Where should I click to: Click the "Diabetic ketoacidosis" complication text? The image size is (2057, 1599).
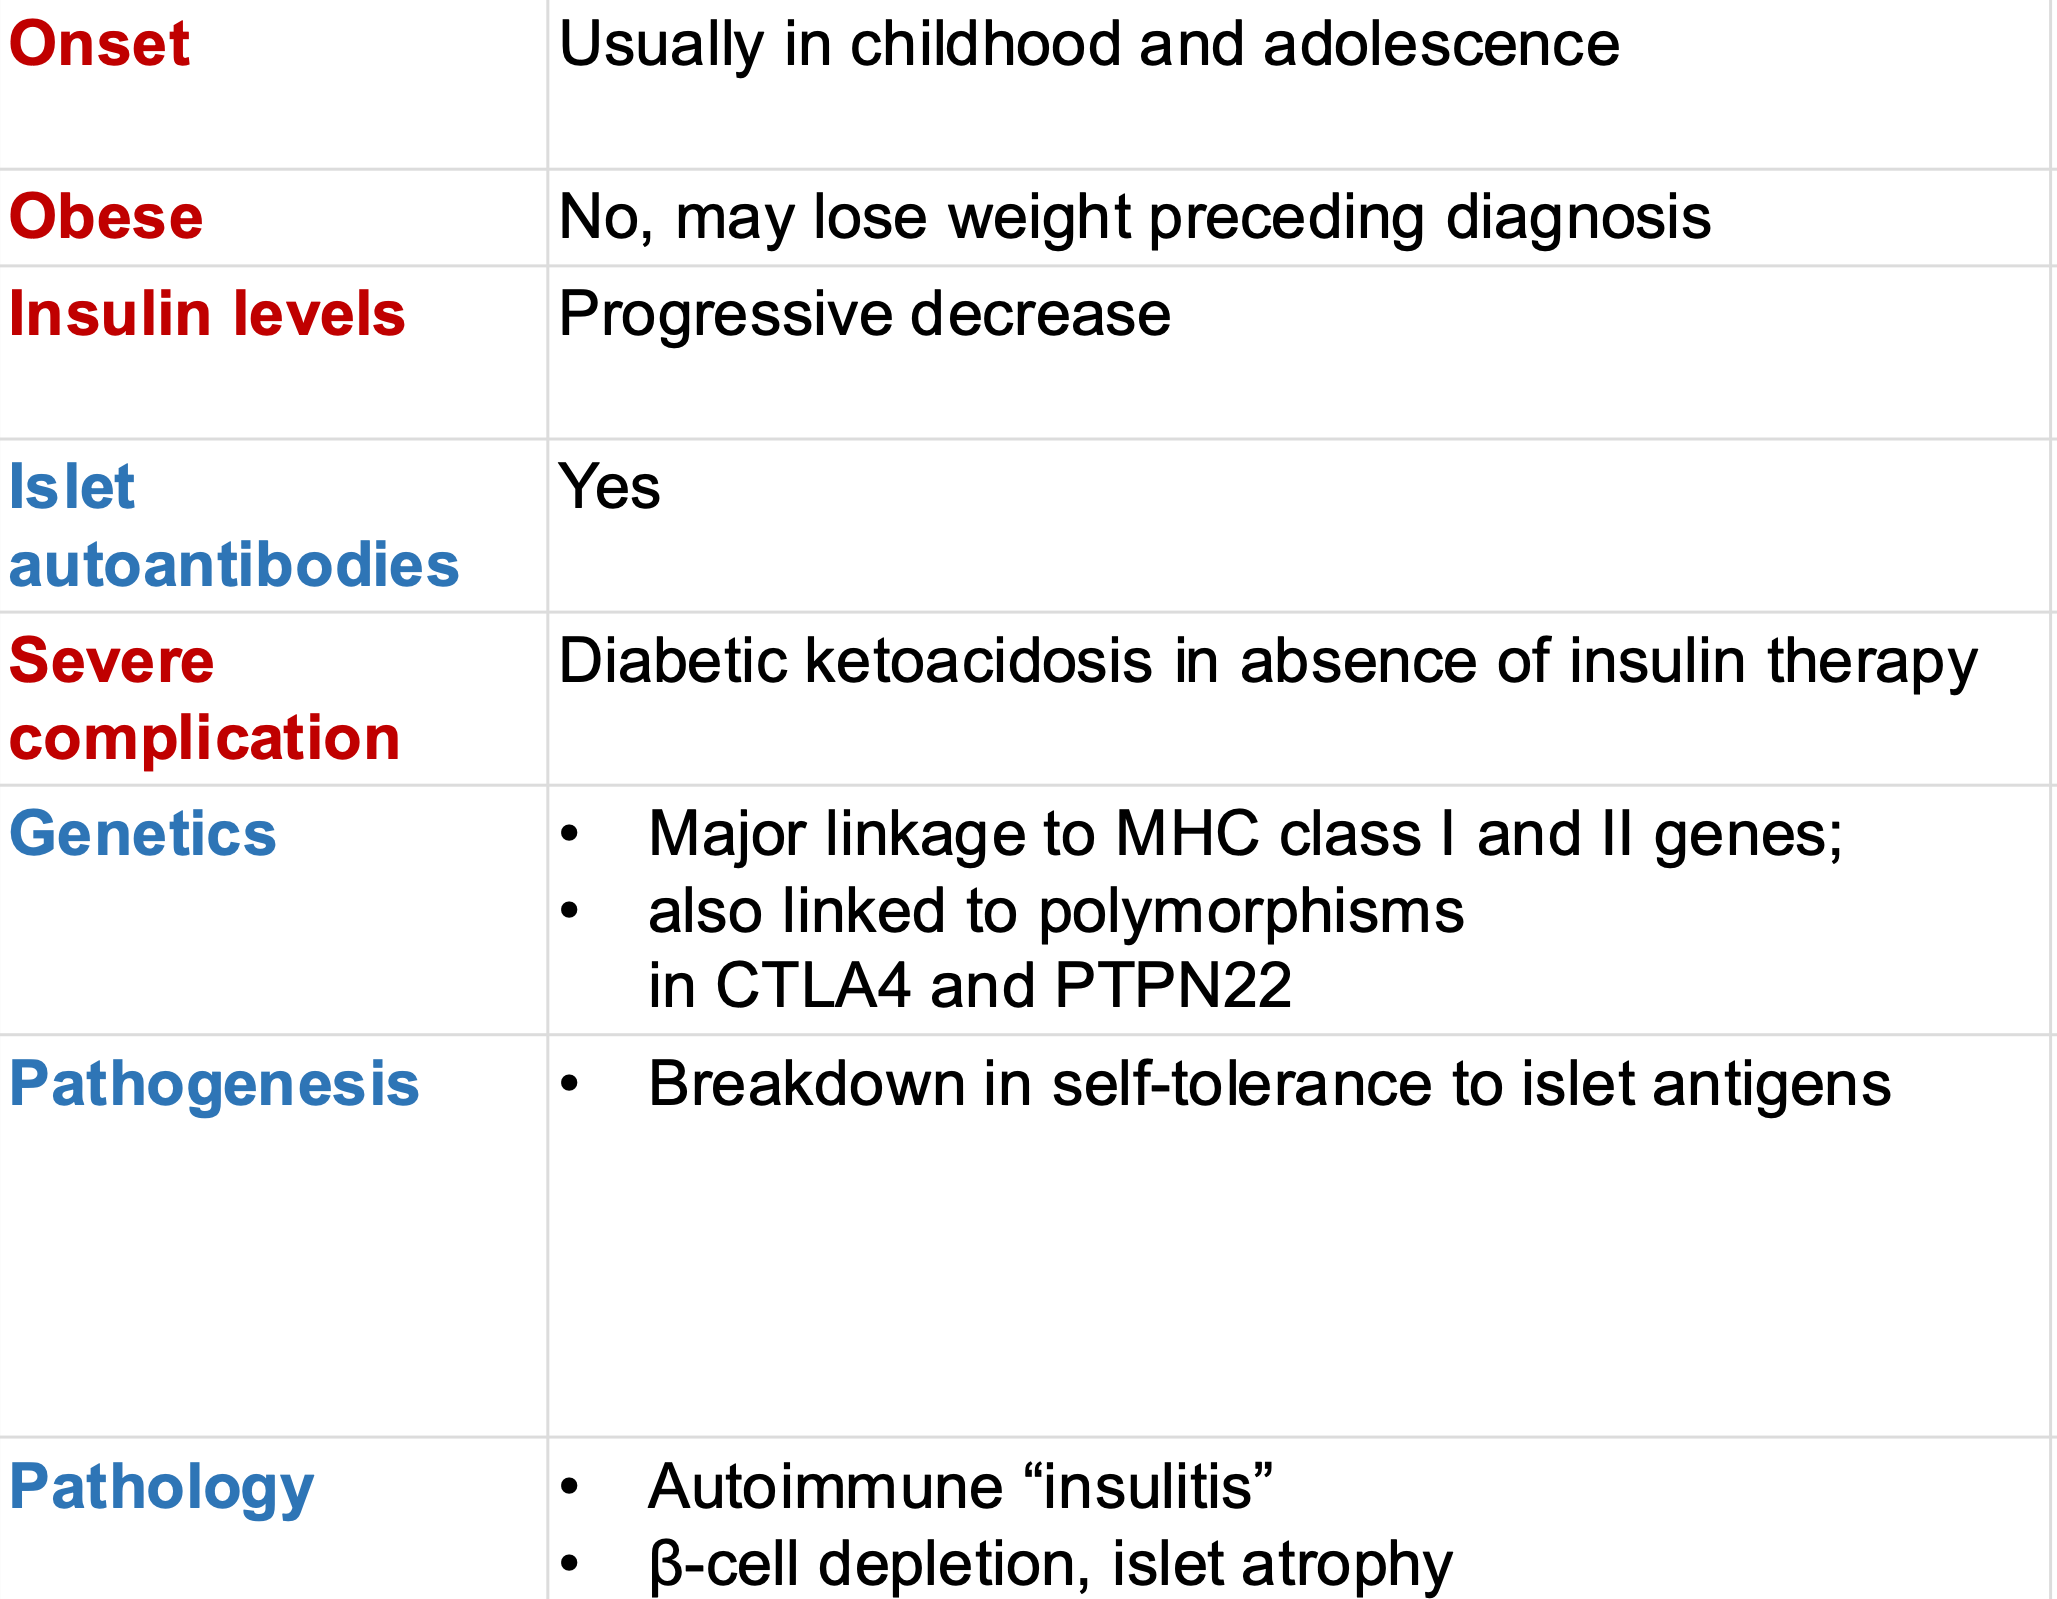1267,661
